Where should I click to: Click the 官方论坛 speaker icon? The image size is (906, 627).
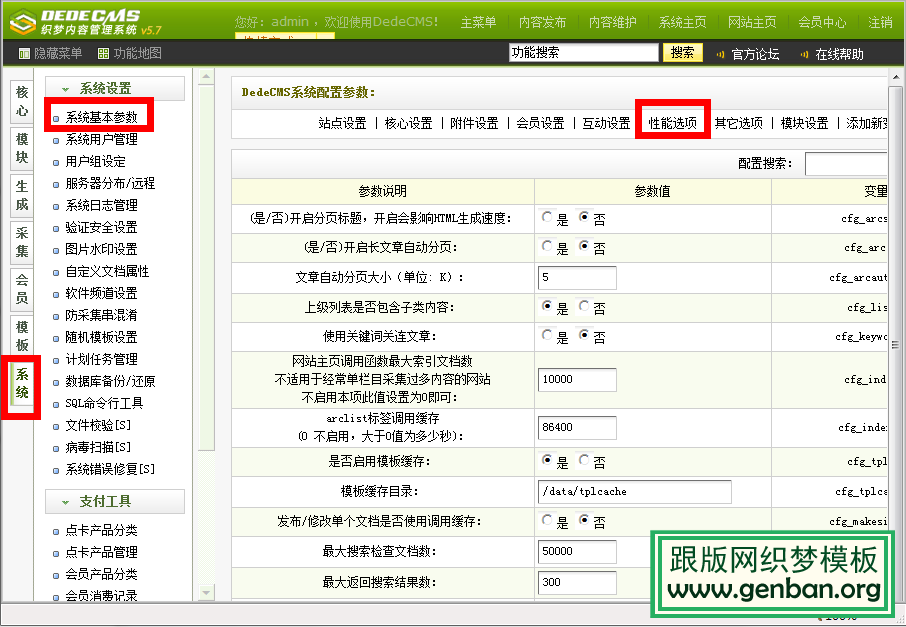click(x=719, y=54)
